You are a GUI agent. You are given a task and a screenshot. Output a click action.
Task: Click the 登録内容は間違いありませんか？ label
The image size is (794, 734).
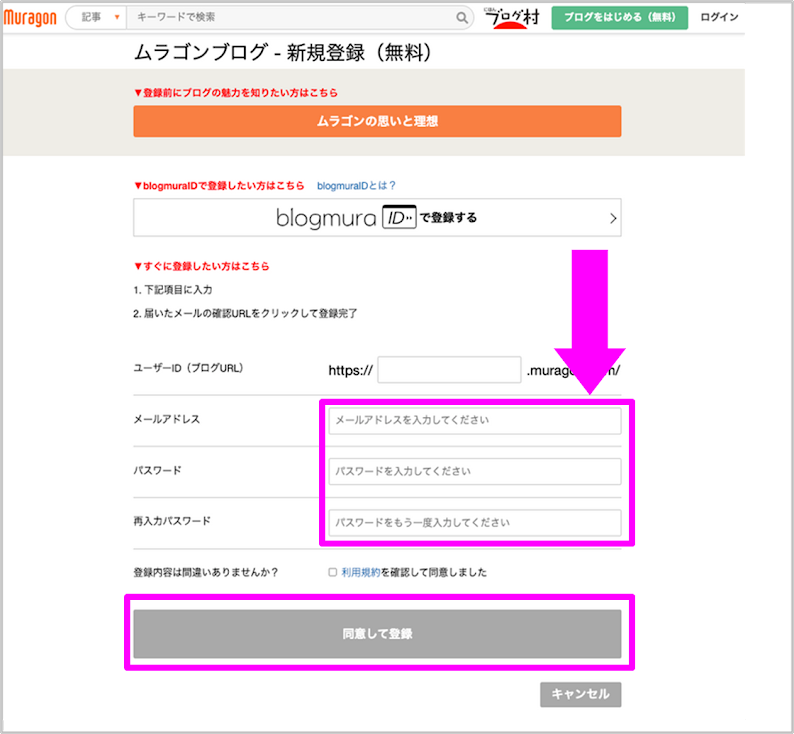coord(206,573)
